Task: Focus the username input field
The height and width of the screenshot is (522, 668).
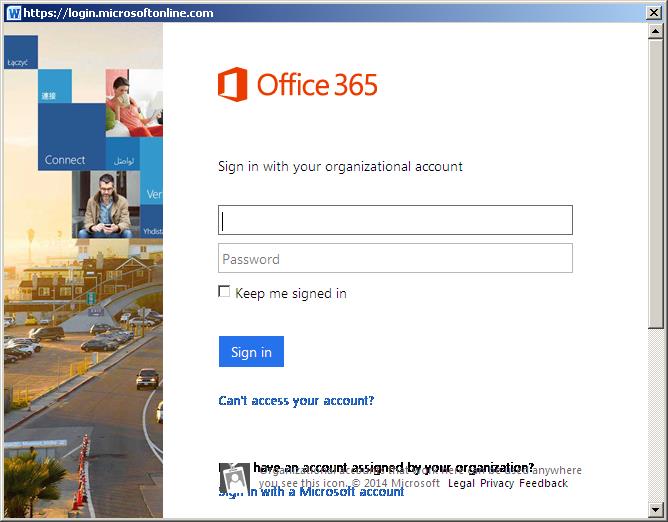Action: (395, 220)
